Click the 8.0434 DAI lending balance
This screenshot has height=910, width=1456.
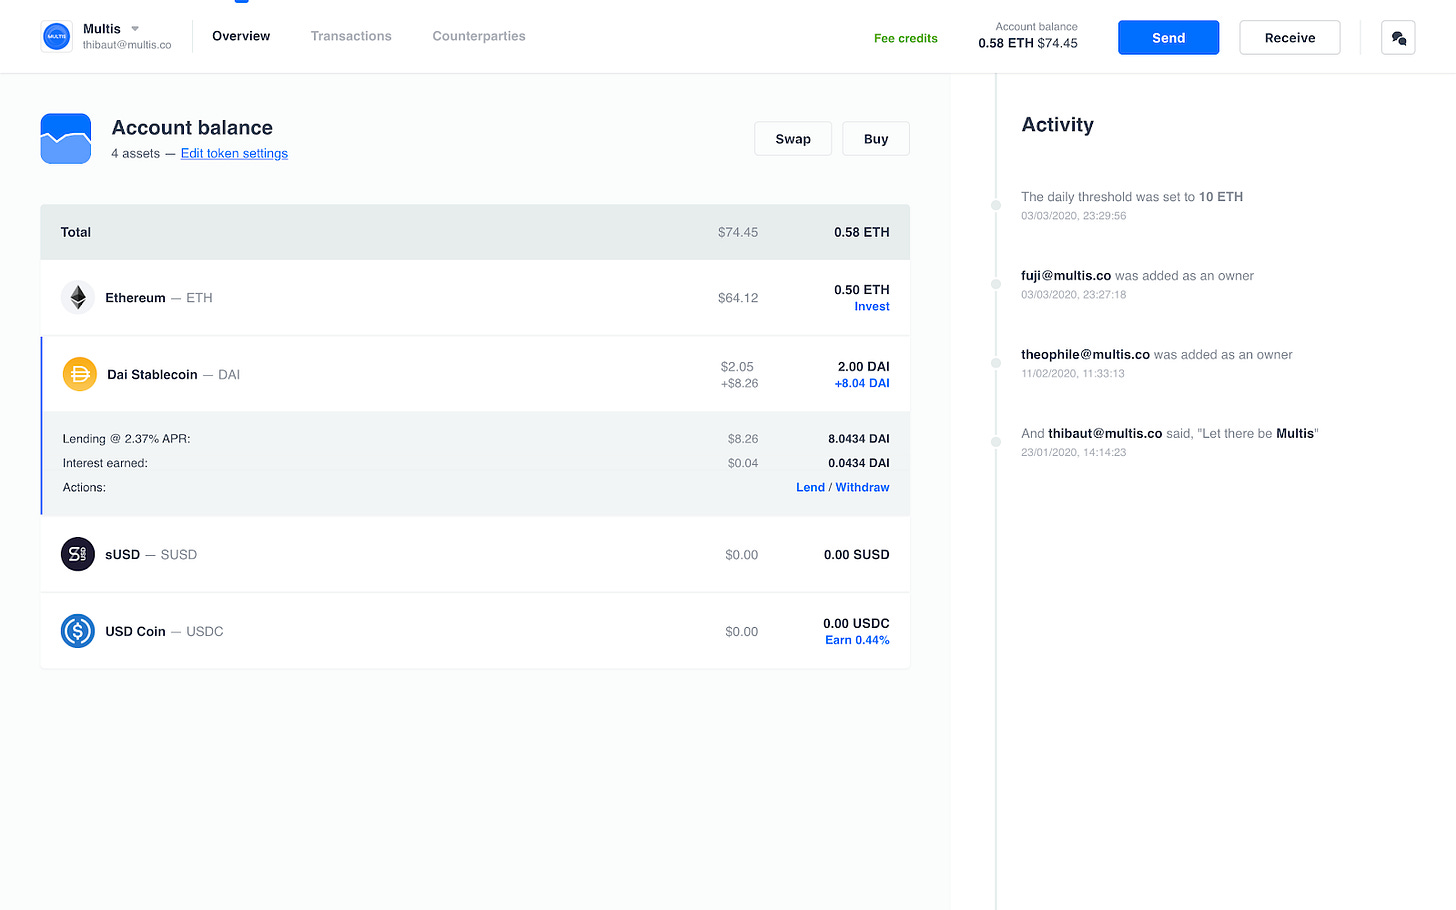pos(859,439)
